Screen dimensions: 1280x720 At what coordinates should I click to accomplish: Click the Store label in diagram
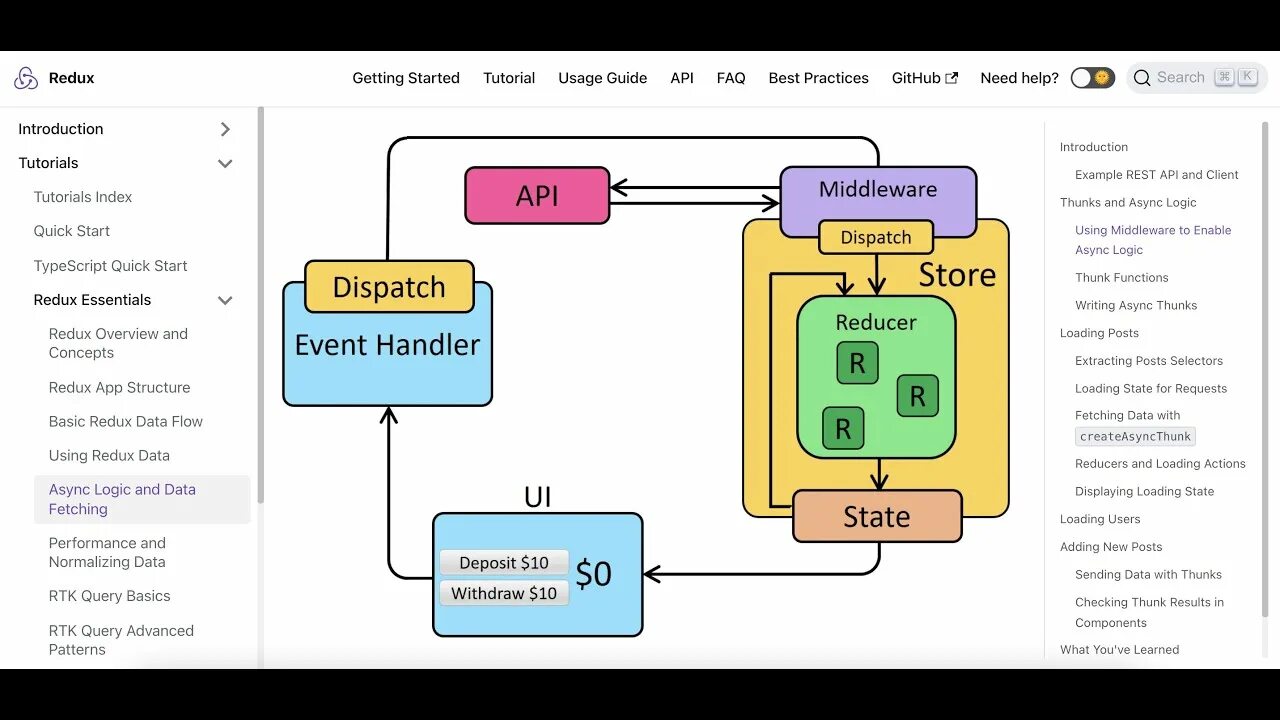point(957,275)
